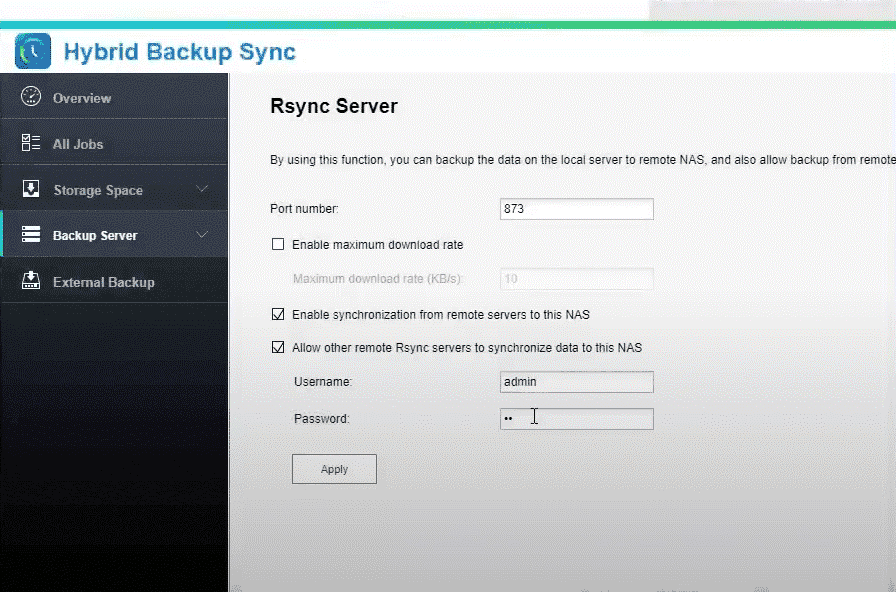This screenshot has width=896, height=592.
Task: Click the Password input box
Action: [x=576, y=419]
